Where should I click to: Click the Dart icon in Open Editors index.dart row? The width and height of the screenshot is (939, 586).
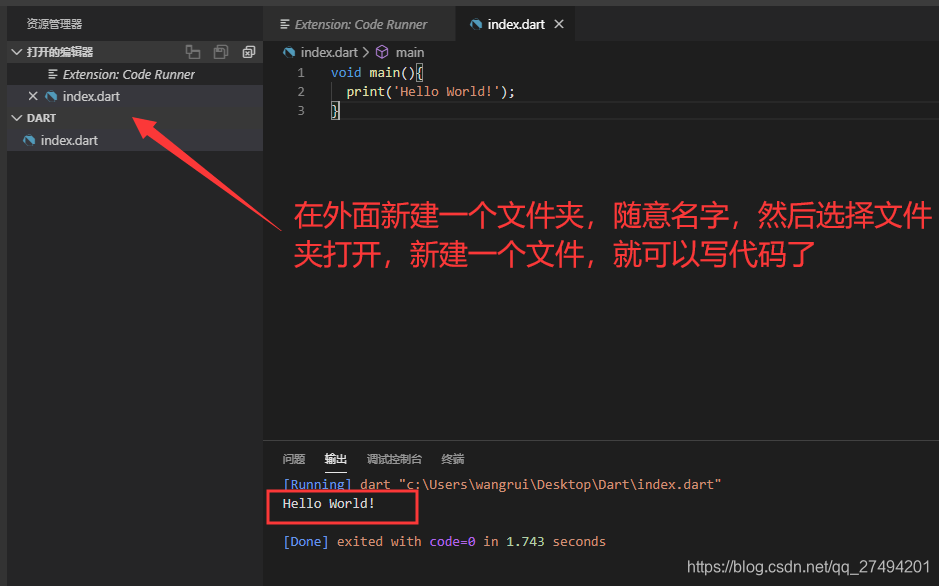point(52,96)
